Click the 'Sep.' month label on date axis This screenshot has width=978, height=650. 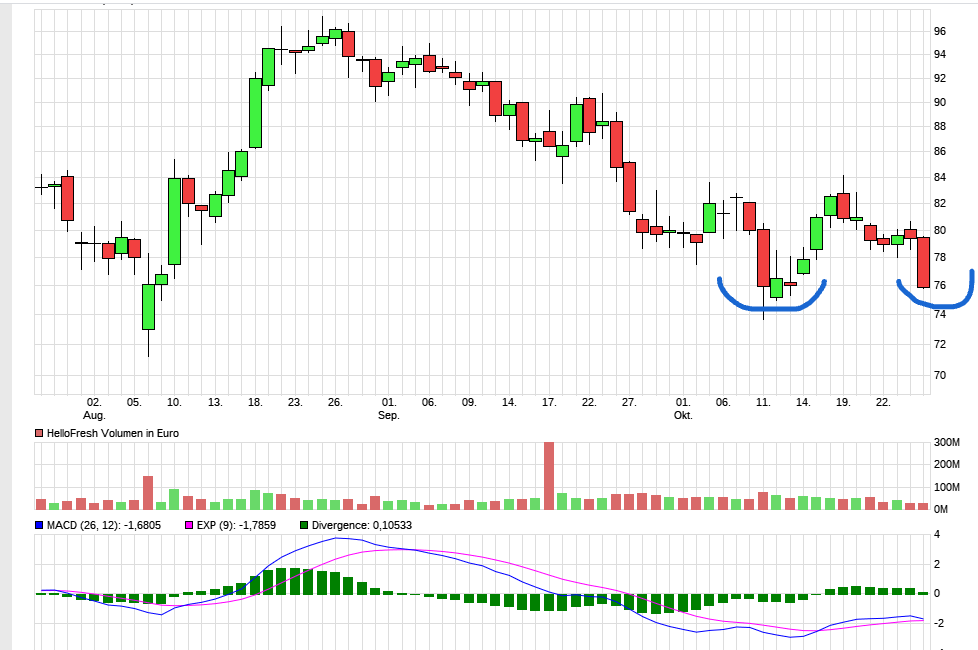[389, 415]
